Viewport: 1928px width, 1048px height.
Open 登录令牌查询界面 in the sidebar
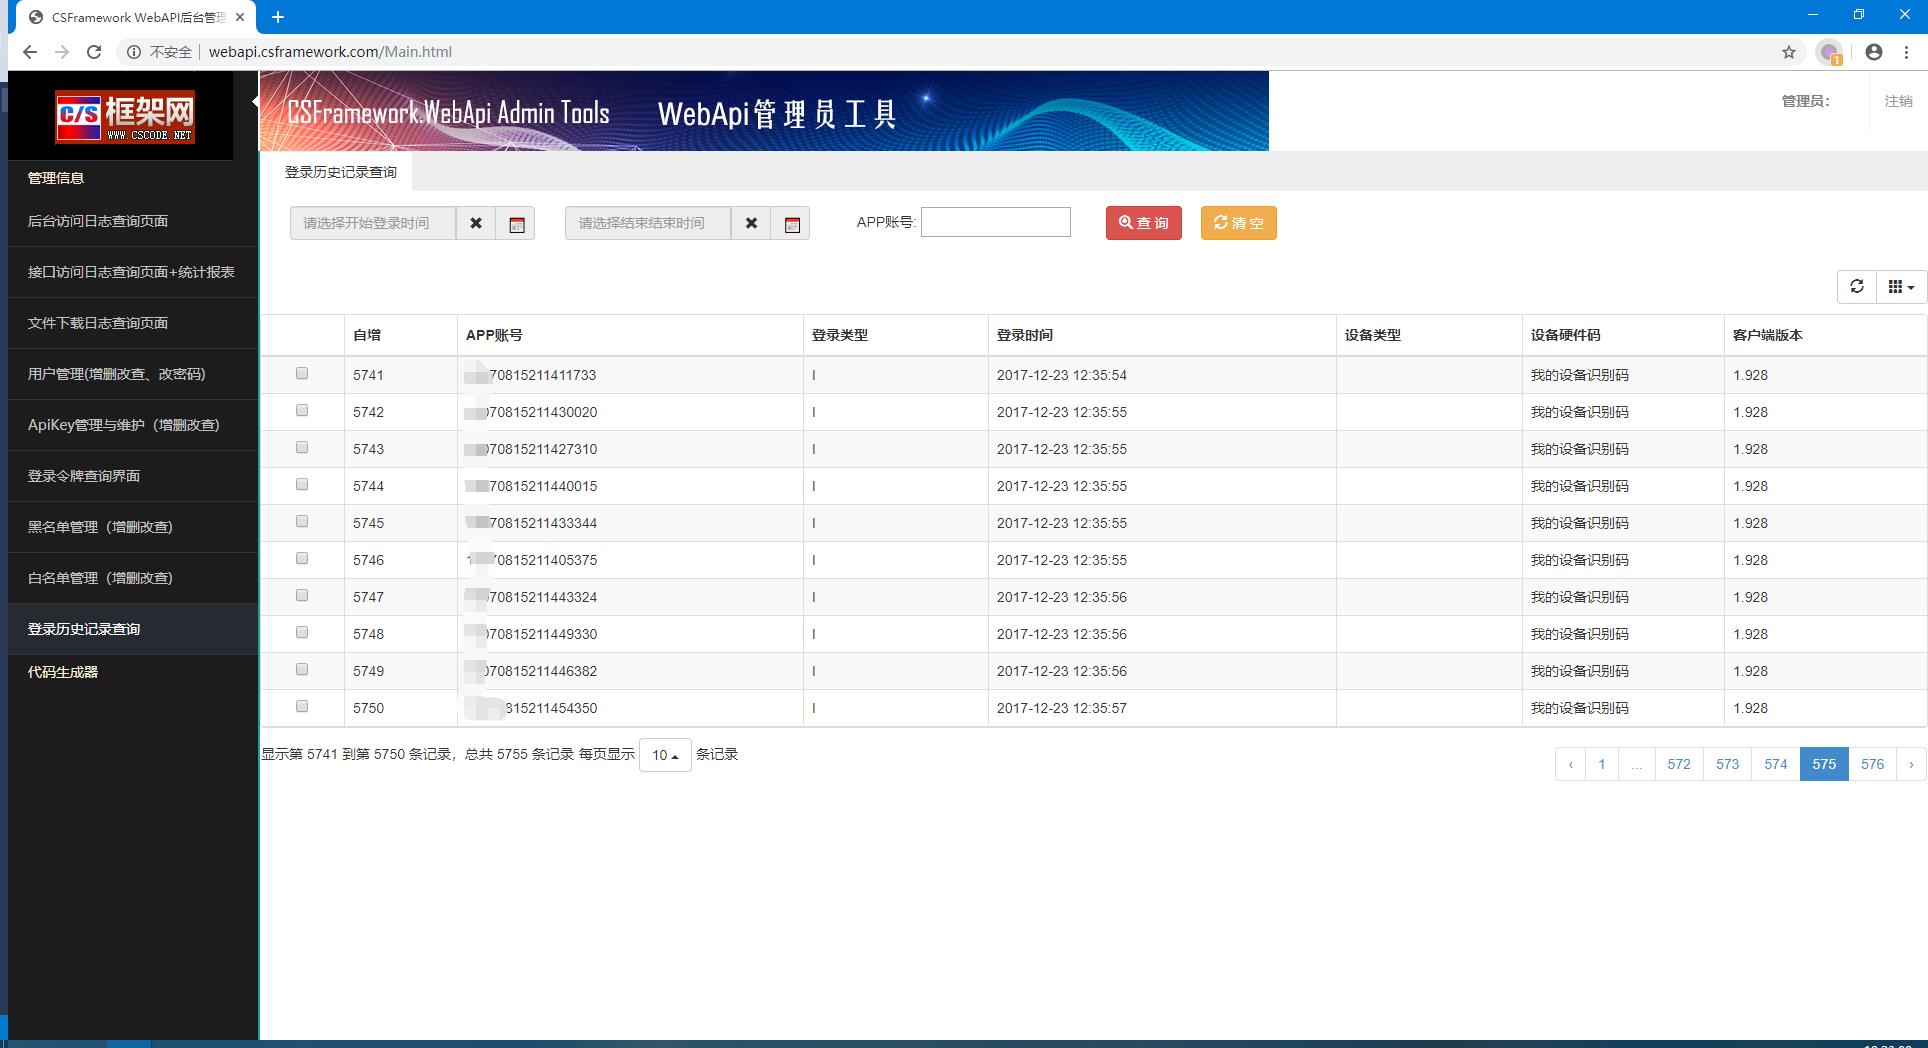[84, 476]
